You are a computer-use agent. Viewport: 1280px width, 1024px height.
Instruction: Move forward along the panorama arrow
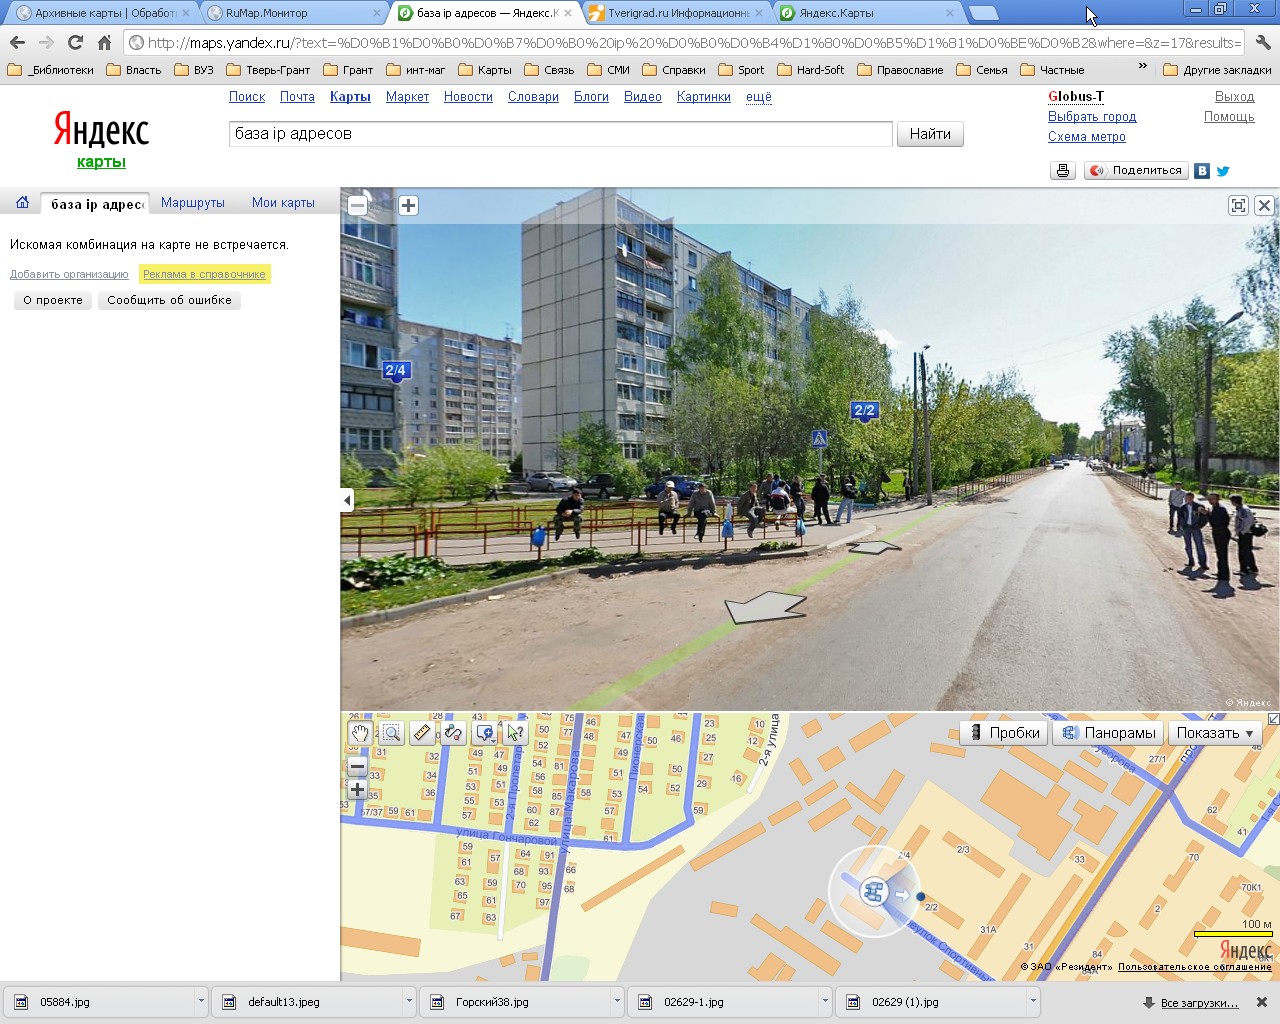click(766, 607)
